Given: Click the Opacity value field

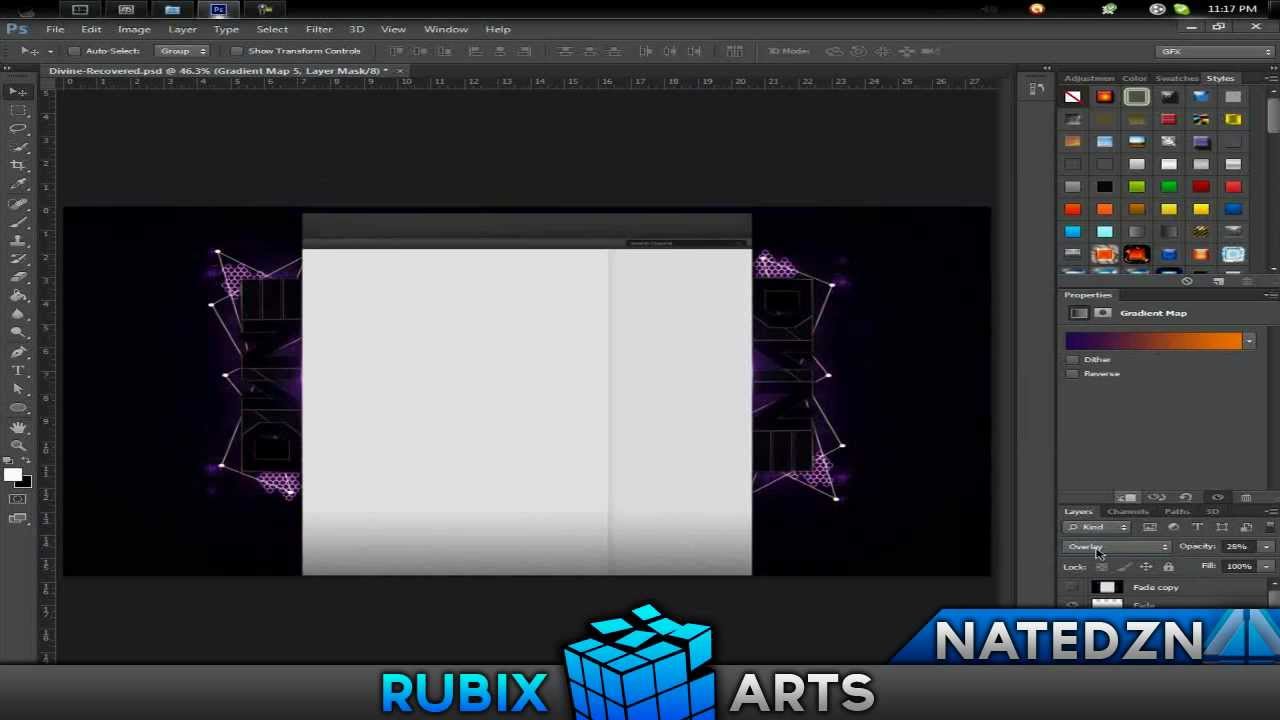Looking at the screenshot, I should [x=1239, y=547].
